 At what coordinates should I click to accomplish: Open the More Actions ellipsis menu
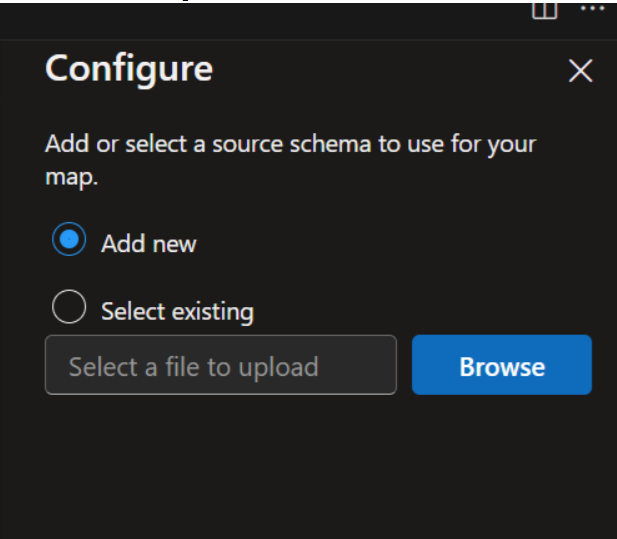click(x=593, y=8)
